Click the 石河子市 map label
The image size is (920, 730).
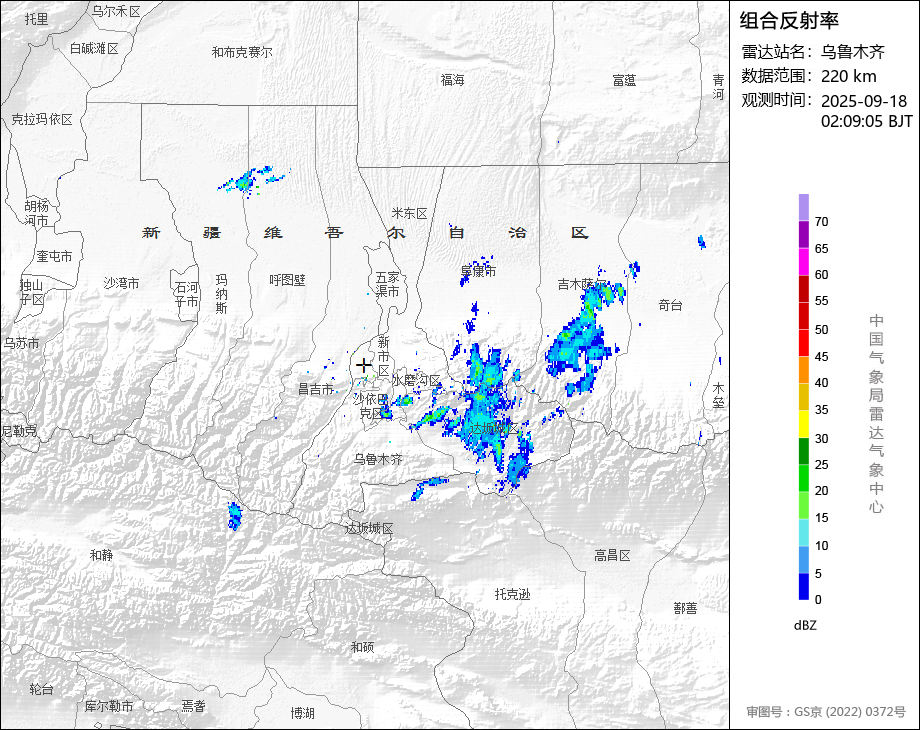(187, 295)
